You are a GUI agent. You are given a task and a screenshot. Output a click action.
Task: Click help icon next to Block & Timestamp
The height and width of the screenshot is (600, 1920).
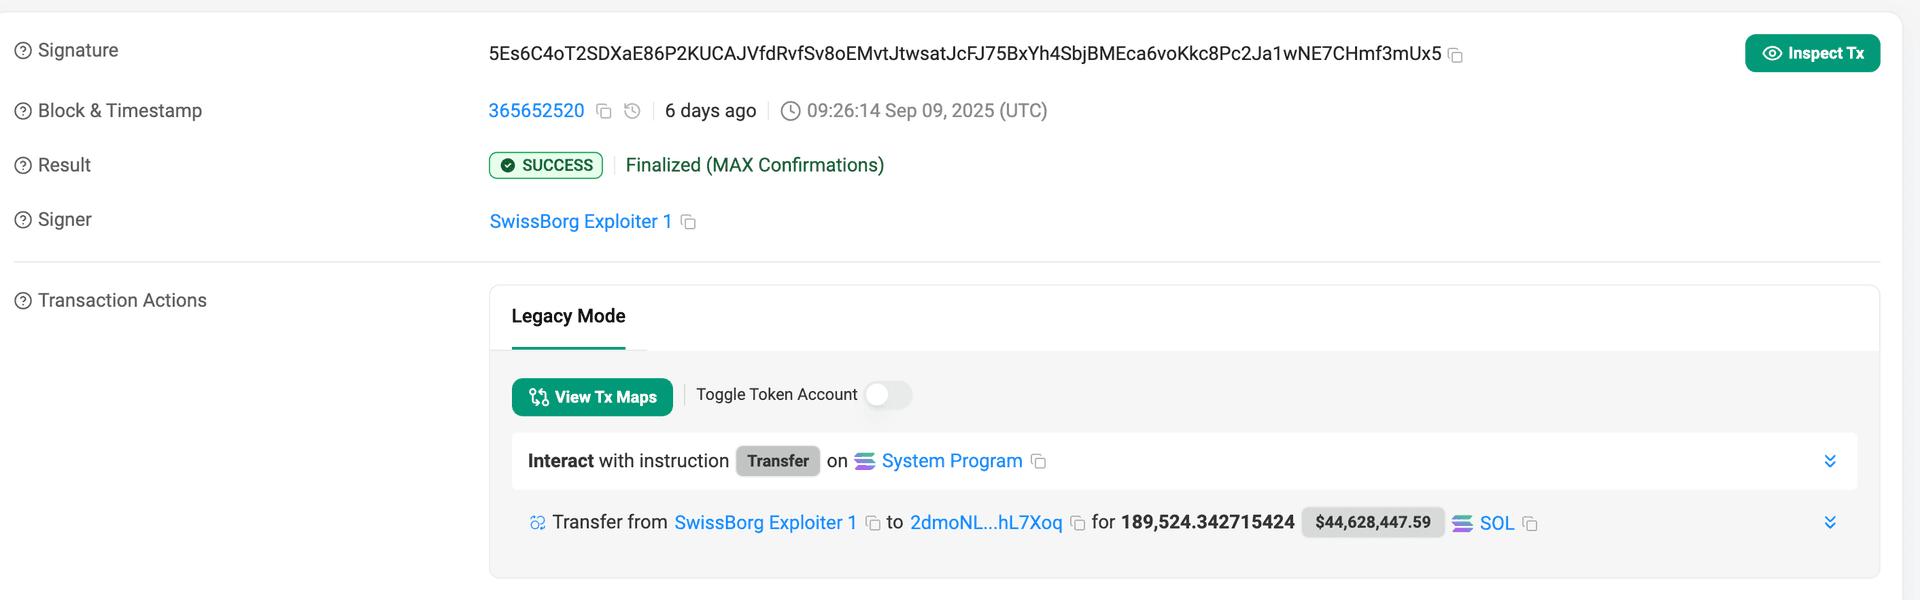[23, 111]
